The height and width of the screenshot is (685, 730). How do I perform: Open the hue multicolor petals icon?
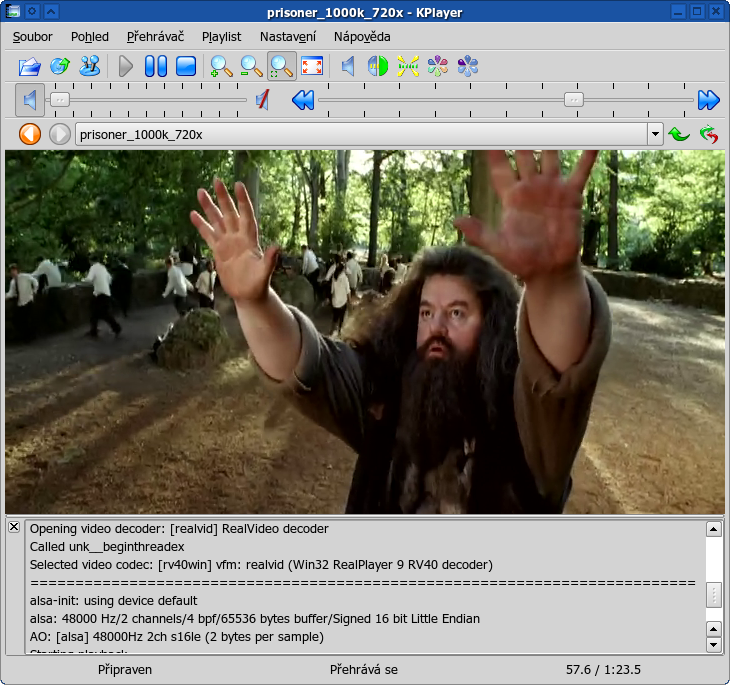pyautogui.click(x=438, y=66)
